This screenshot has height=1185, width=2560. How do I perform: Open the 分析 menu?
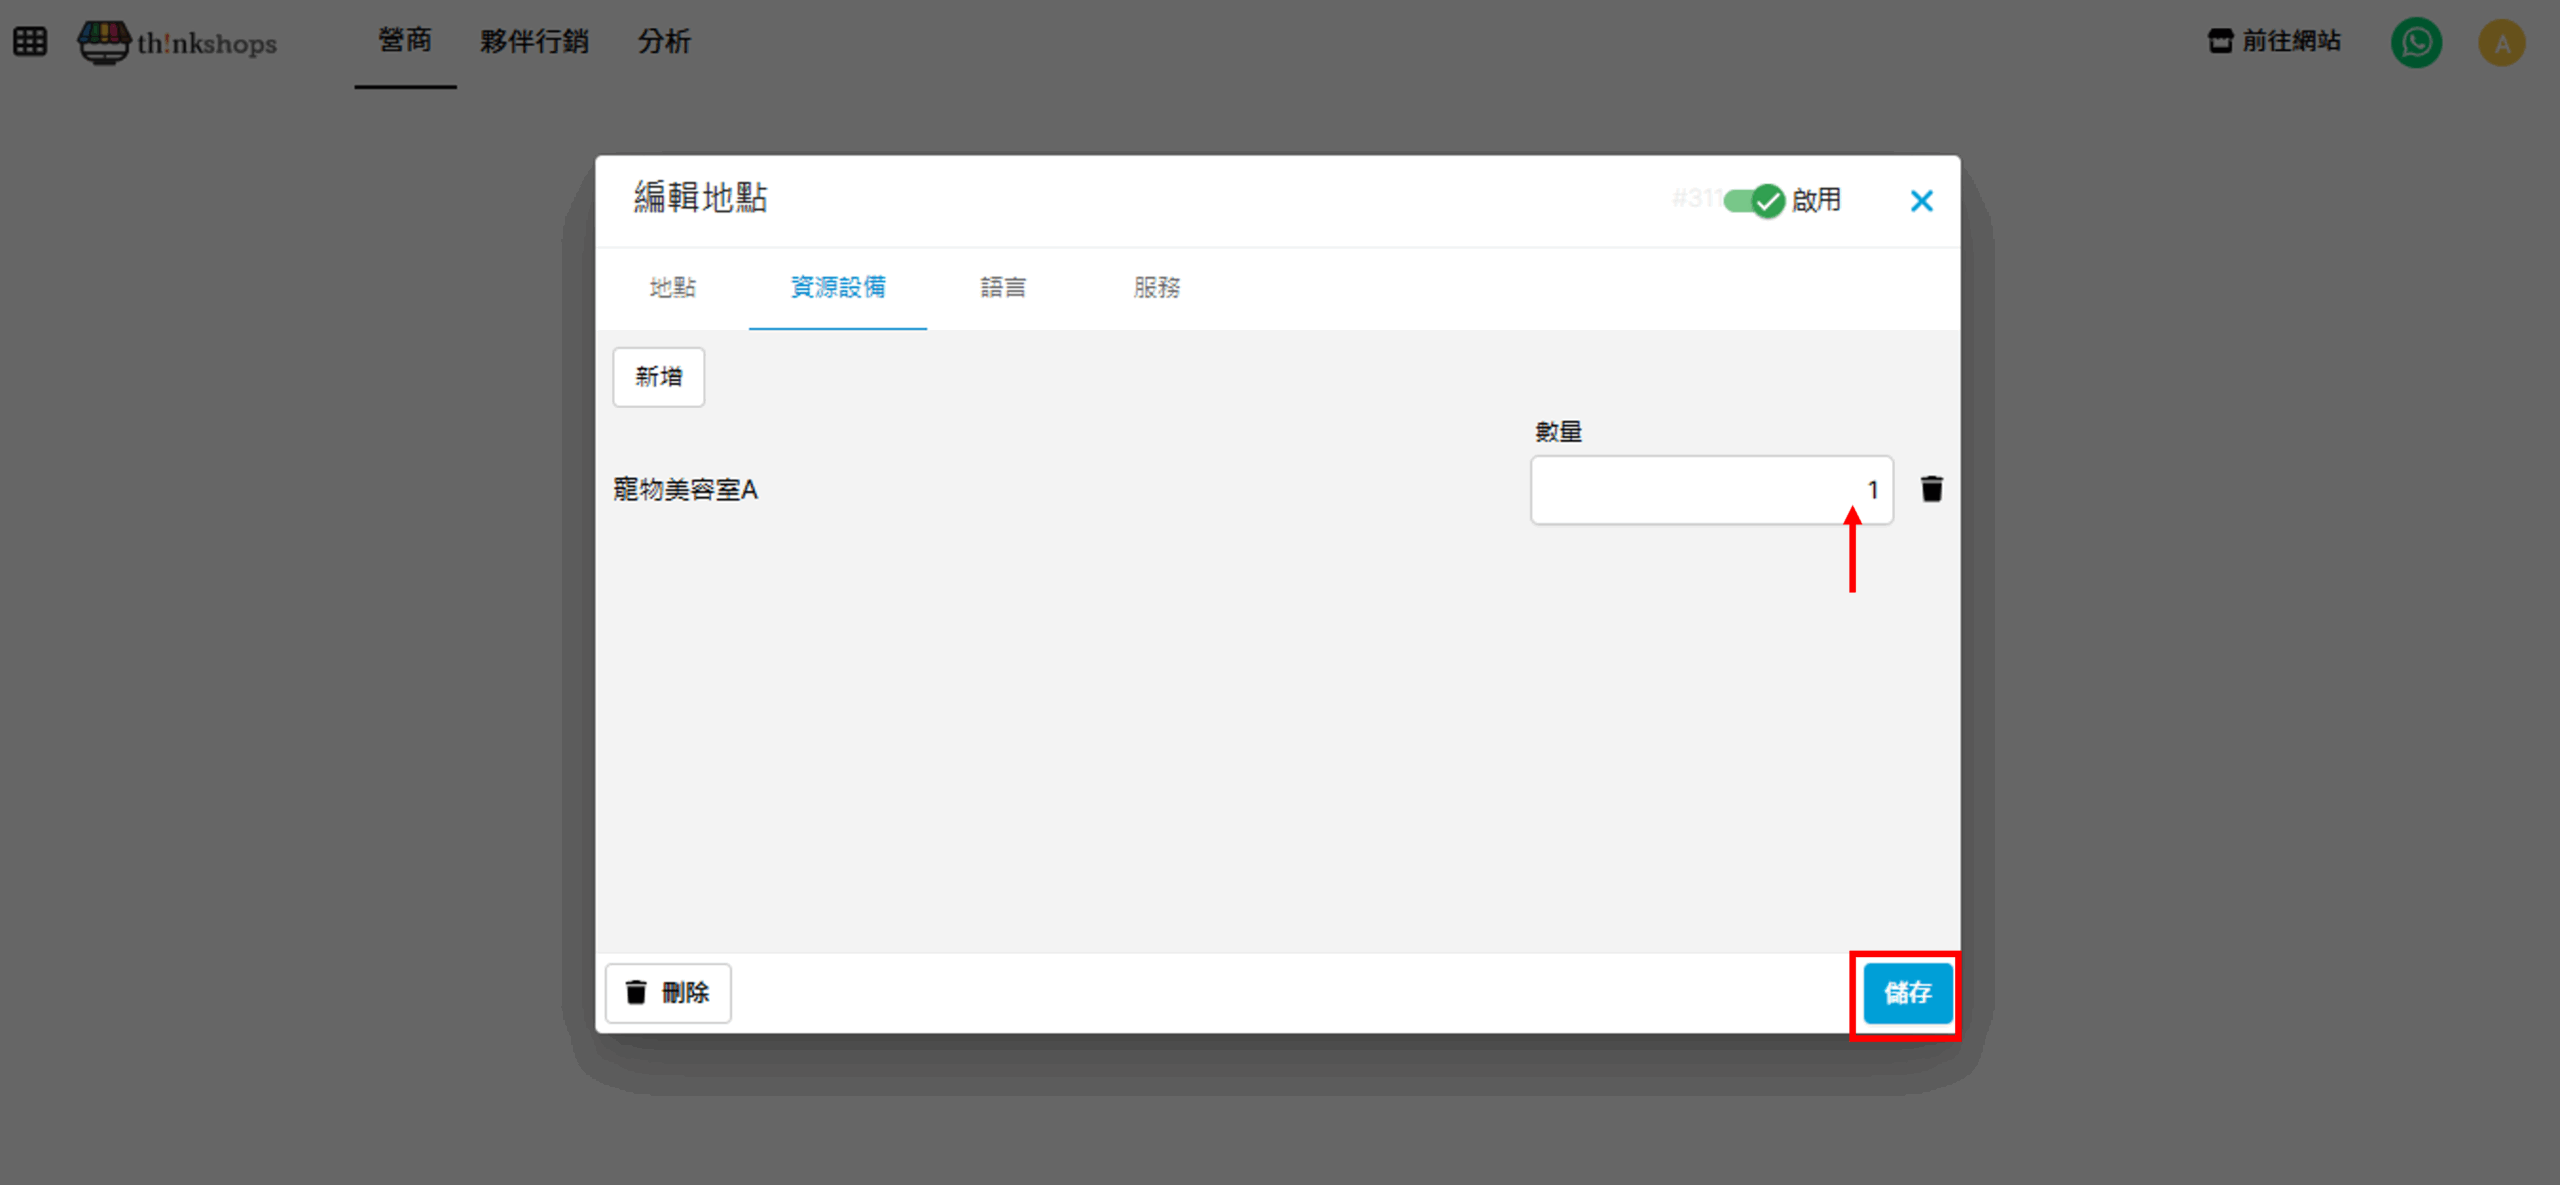point(664,41)
